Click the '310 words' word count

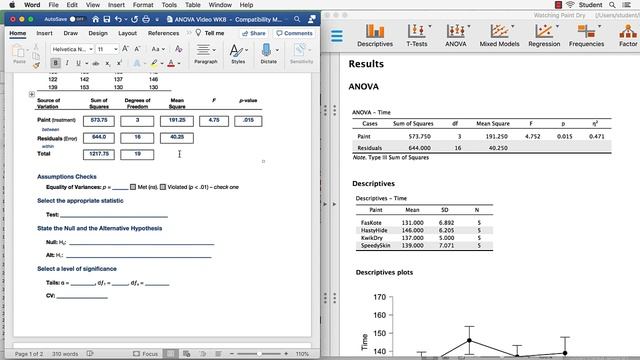point(64,354)
